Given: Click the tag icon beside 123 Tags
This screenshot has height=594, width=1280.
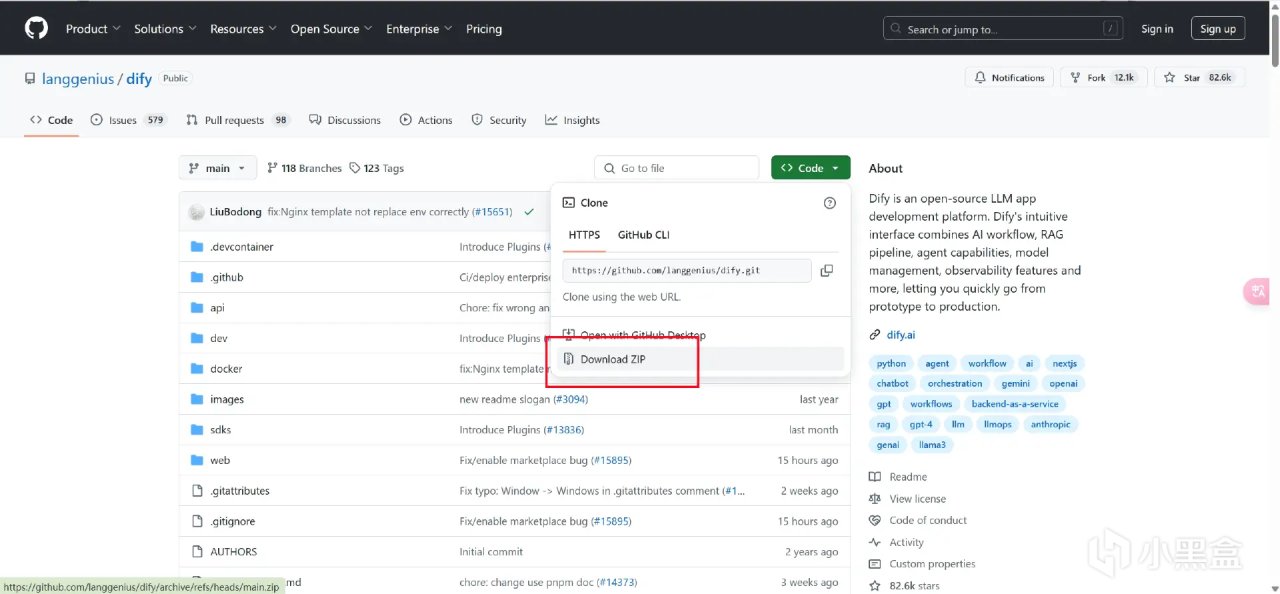Looking at the screenshot, I should pyautogui.click(x=354, y=168).
